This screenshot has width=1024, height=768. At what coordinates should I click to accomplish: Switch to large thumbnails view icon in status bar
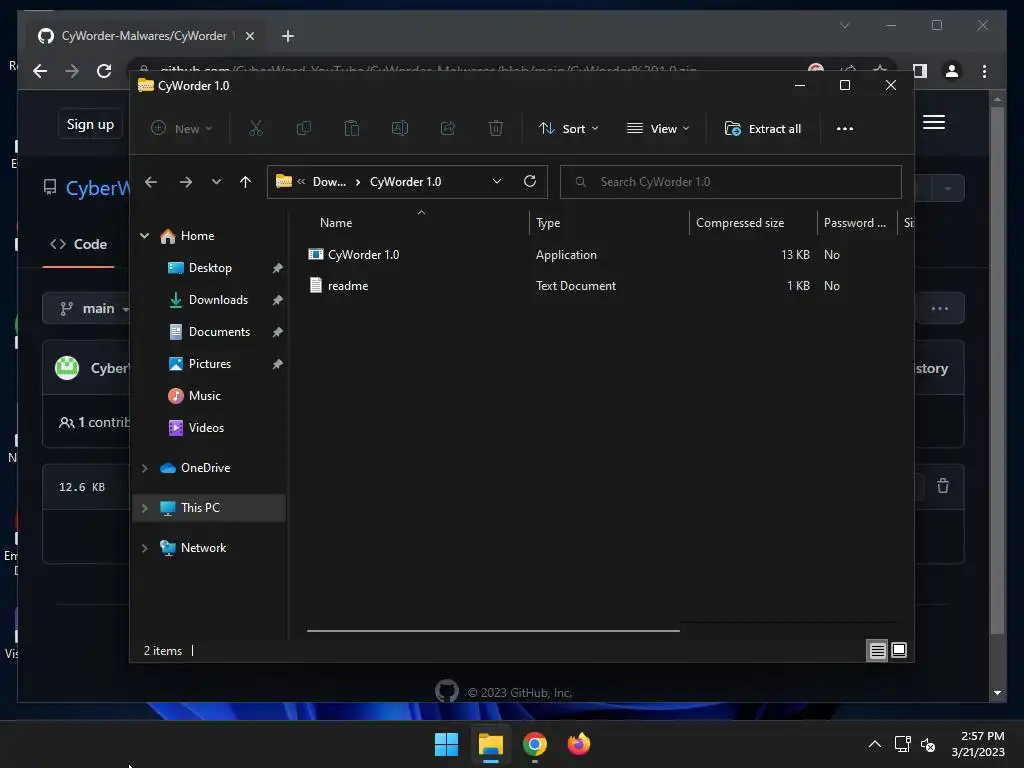point(899,650)
